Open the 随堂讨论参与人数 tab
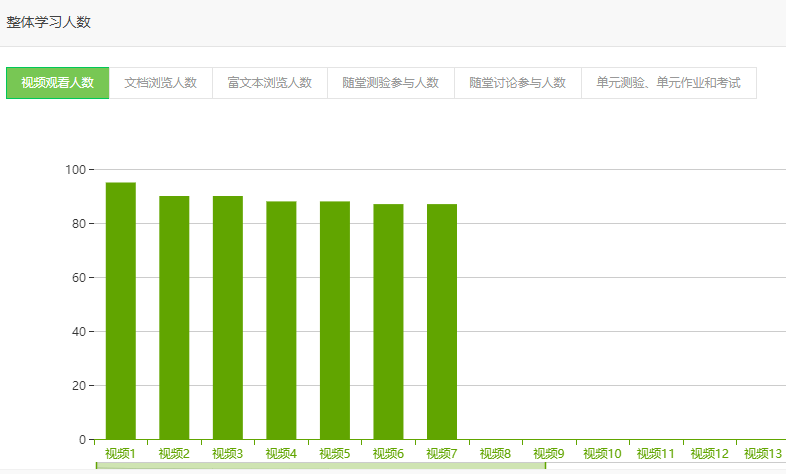 517,83
